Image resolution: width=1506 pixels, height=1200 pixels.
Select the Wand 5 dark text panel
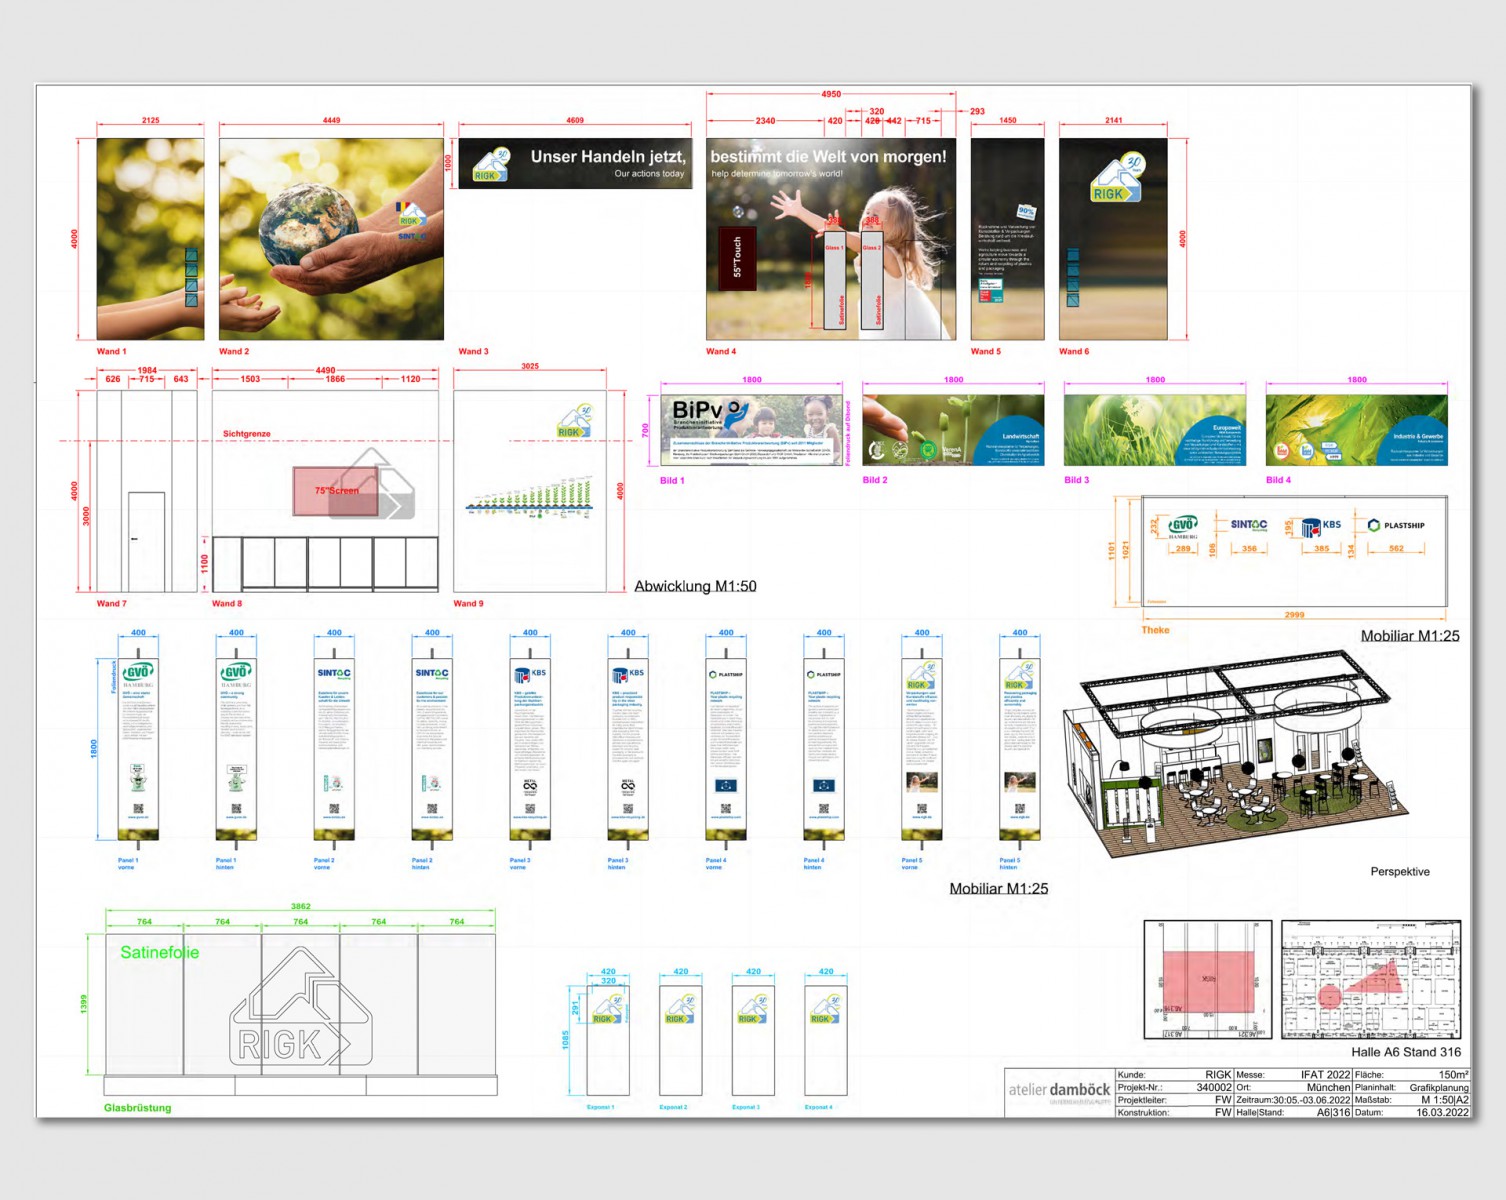[1007, 239]
